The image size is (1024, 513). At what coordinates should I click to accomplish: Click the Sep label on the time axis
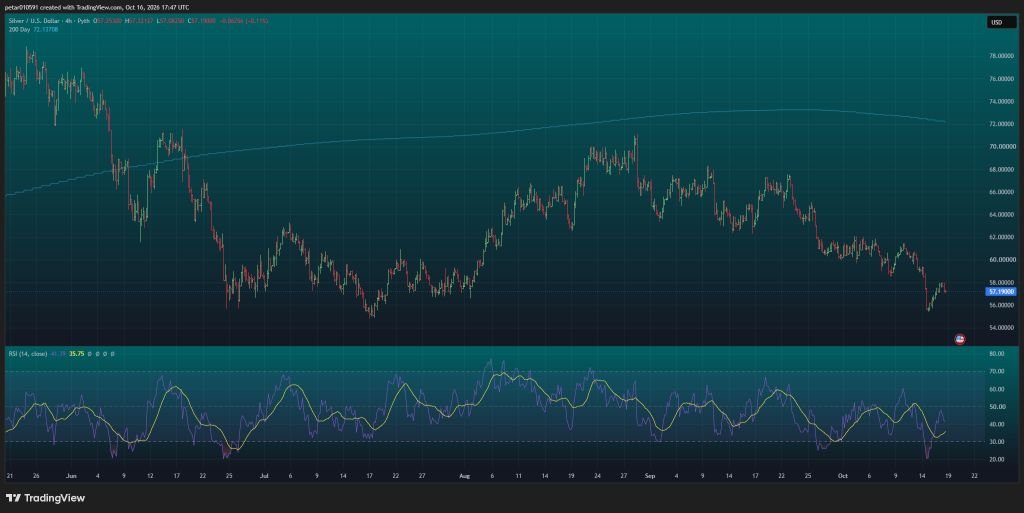coord(650,476)
